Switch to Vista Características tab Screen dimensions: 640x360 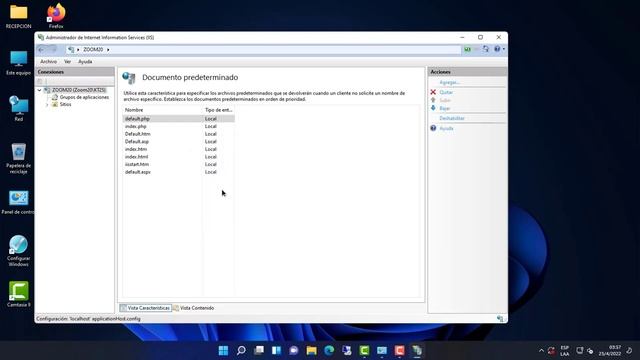click(x=145, y=308)
